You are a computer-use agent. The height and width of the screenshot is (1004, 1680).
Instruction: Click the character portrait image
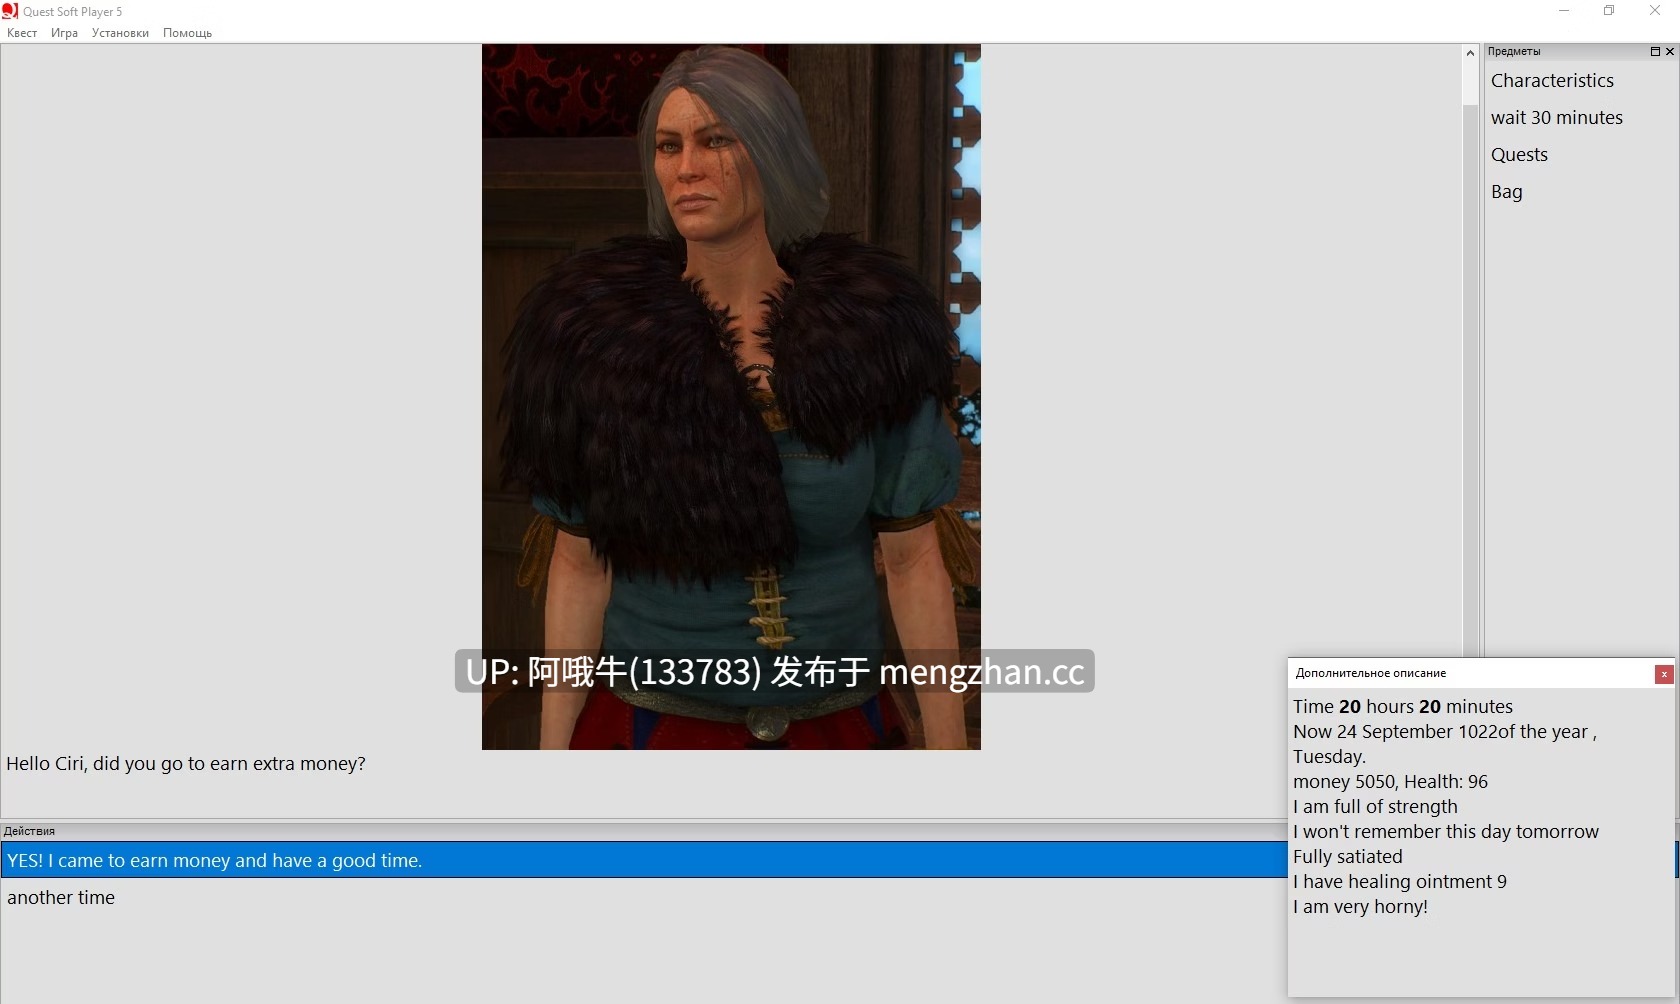(x=731, y=397)
